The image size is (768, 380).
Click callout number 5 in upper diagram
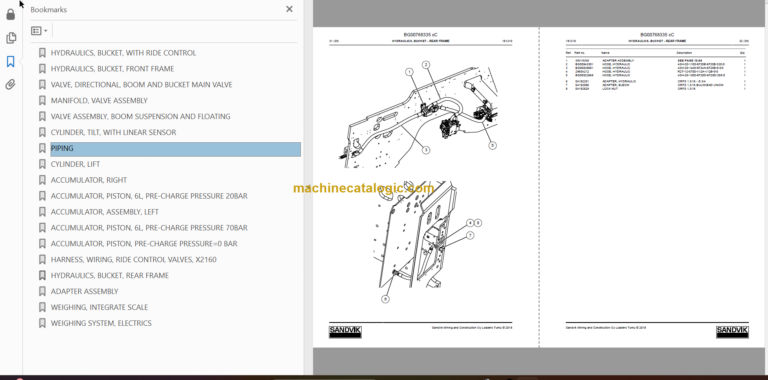(492, 145)
